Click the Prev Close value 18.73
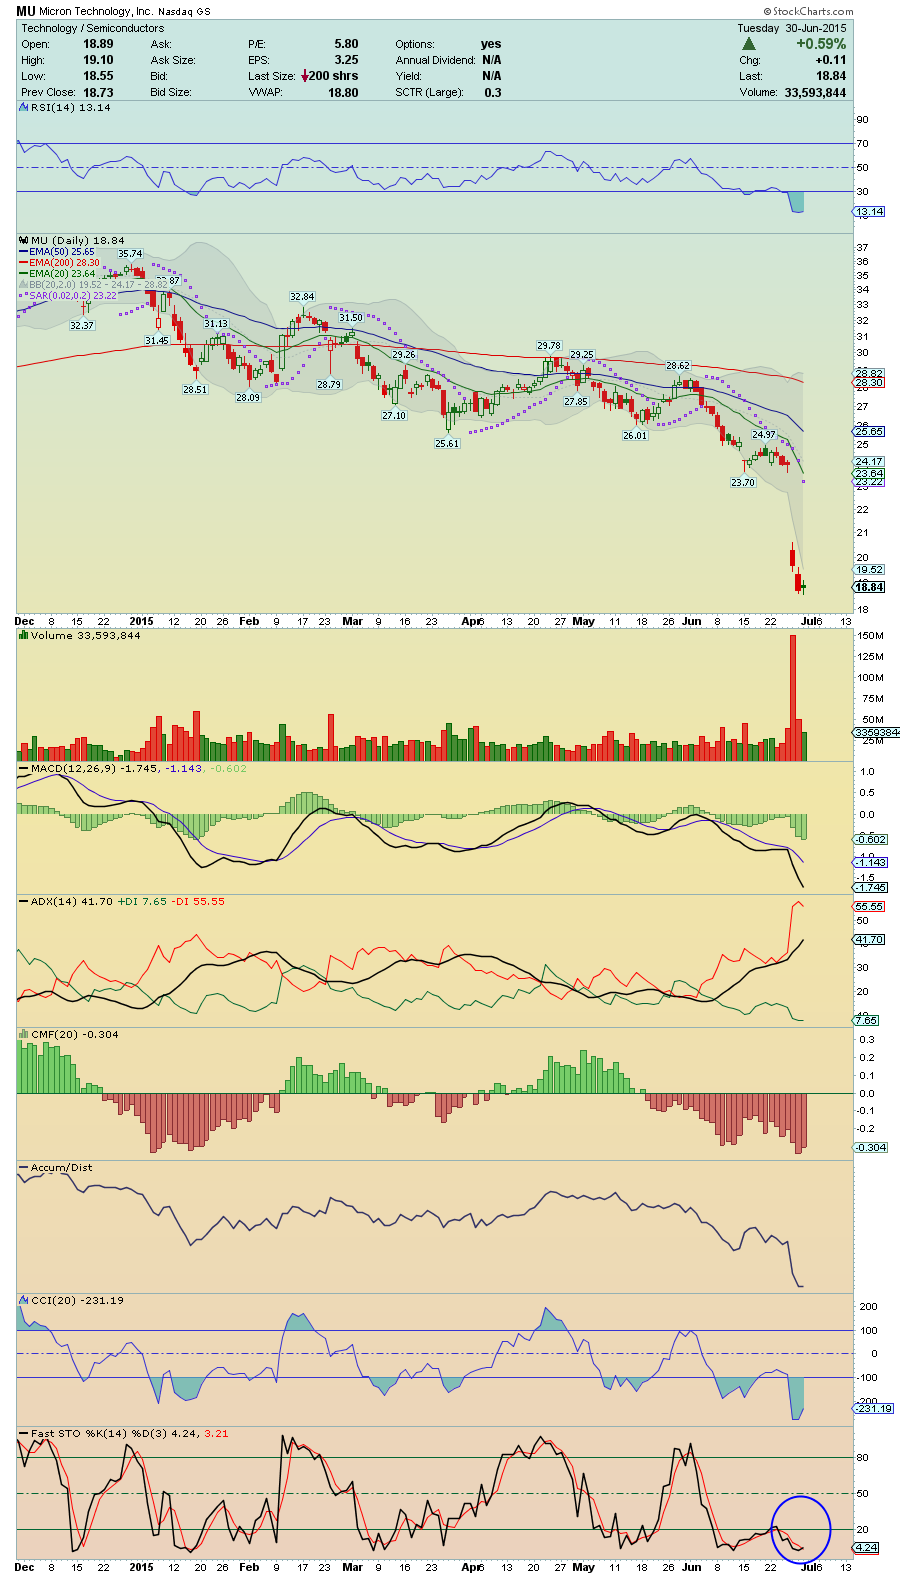This screenshot has width=900, height=1577. [x=98, y=92]
